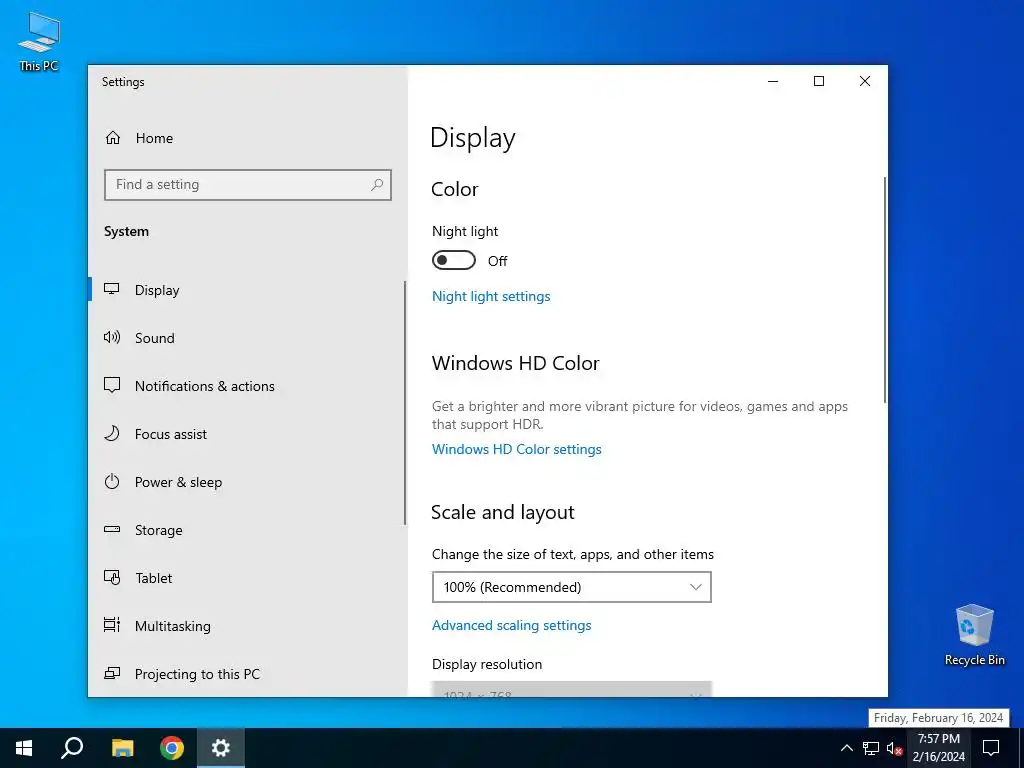Open the taskbar clock and date
This screenshot has width=1024, height=768.
(x=938, y=748)
